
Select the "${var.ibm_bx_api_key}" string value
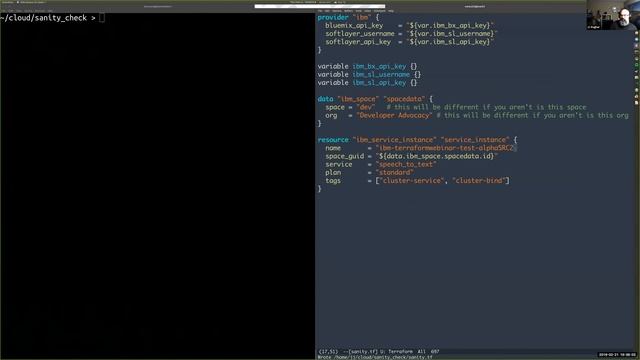click(x=450, y=26)
